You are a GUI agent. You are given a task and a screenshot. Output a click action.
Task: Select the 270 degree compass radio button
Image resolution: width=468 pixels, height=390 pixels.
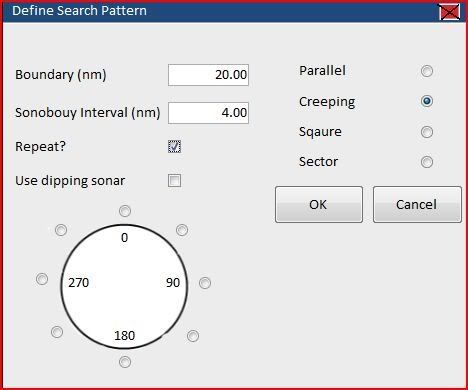[x=42, y=279]
